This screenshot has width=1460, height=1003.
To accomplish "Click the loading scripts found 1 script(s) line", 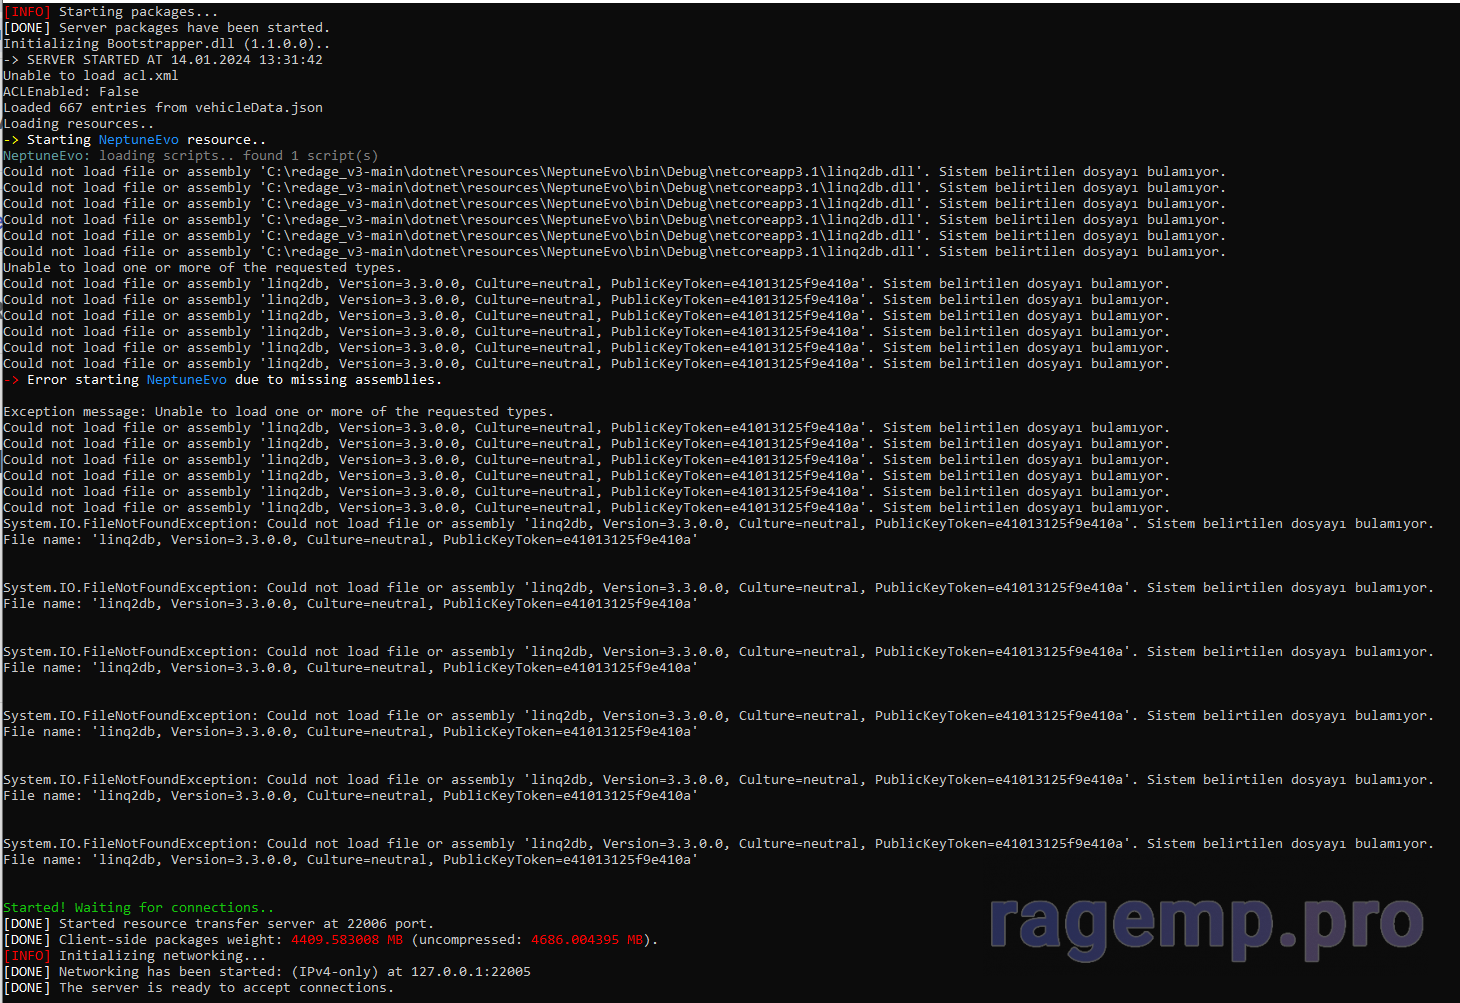I will click(x=191, y=156).
